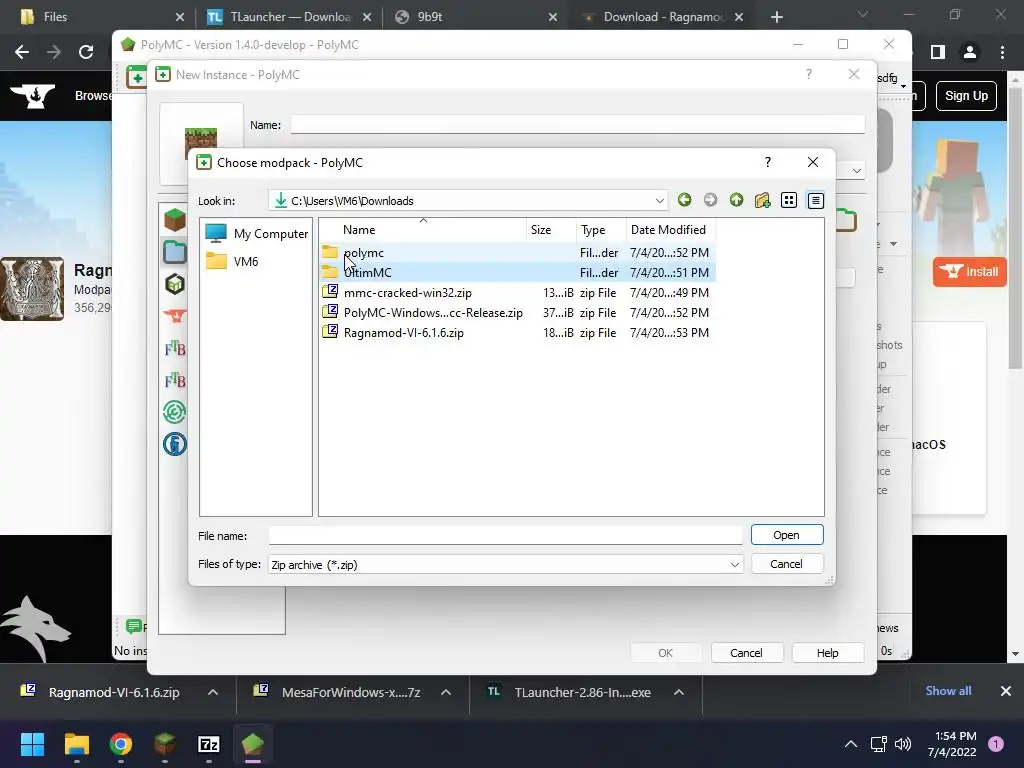Expand options for Ragnamod-VI-6.1.6.zip download
Viewport: 1024px width, 768px height.
coord(213,692)
